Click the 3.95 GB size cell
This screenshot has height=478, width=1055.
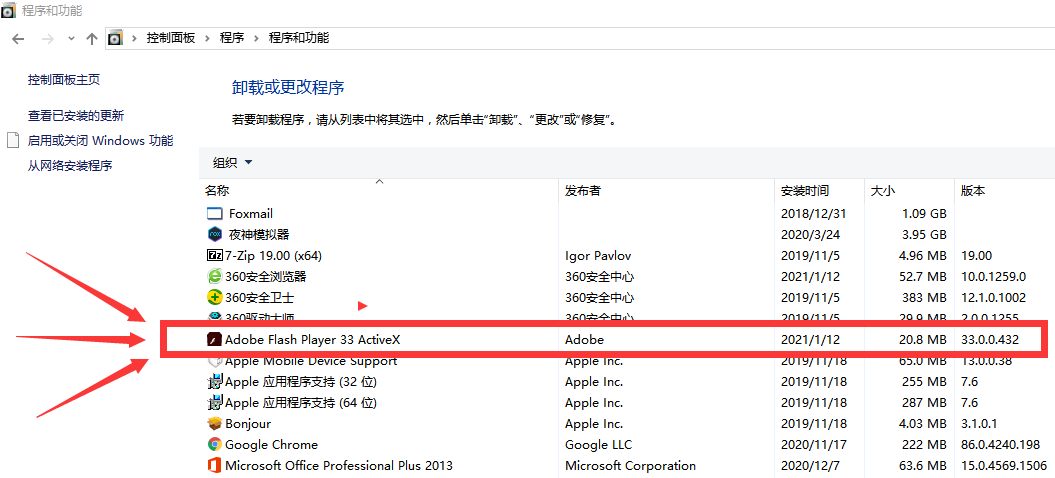pyautogui.click(x=923, y=234)
